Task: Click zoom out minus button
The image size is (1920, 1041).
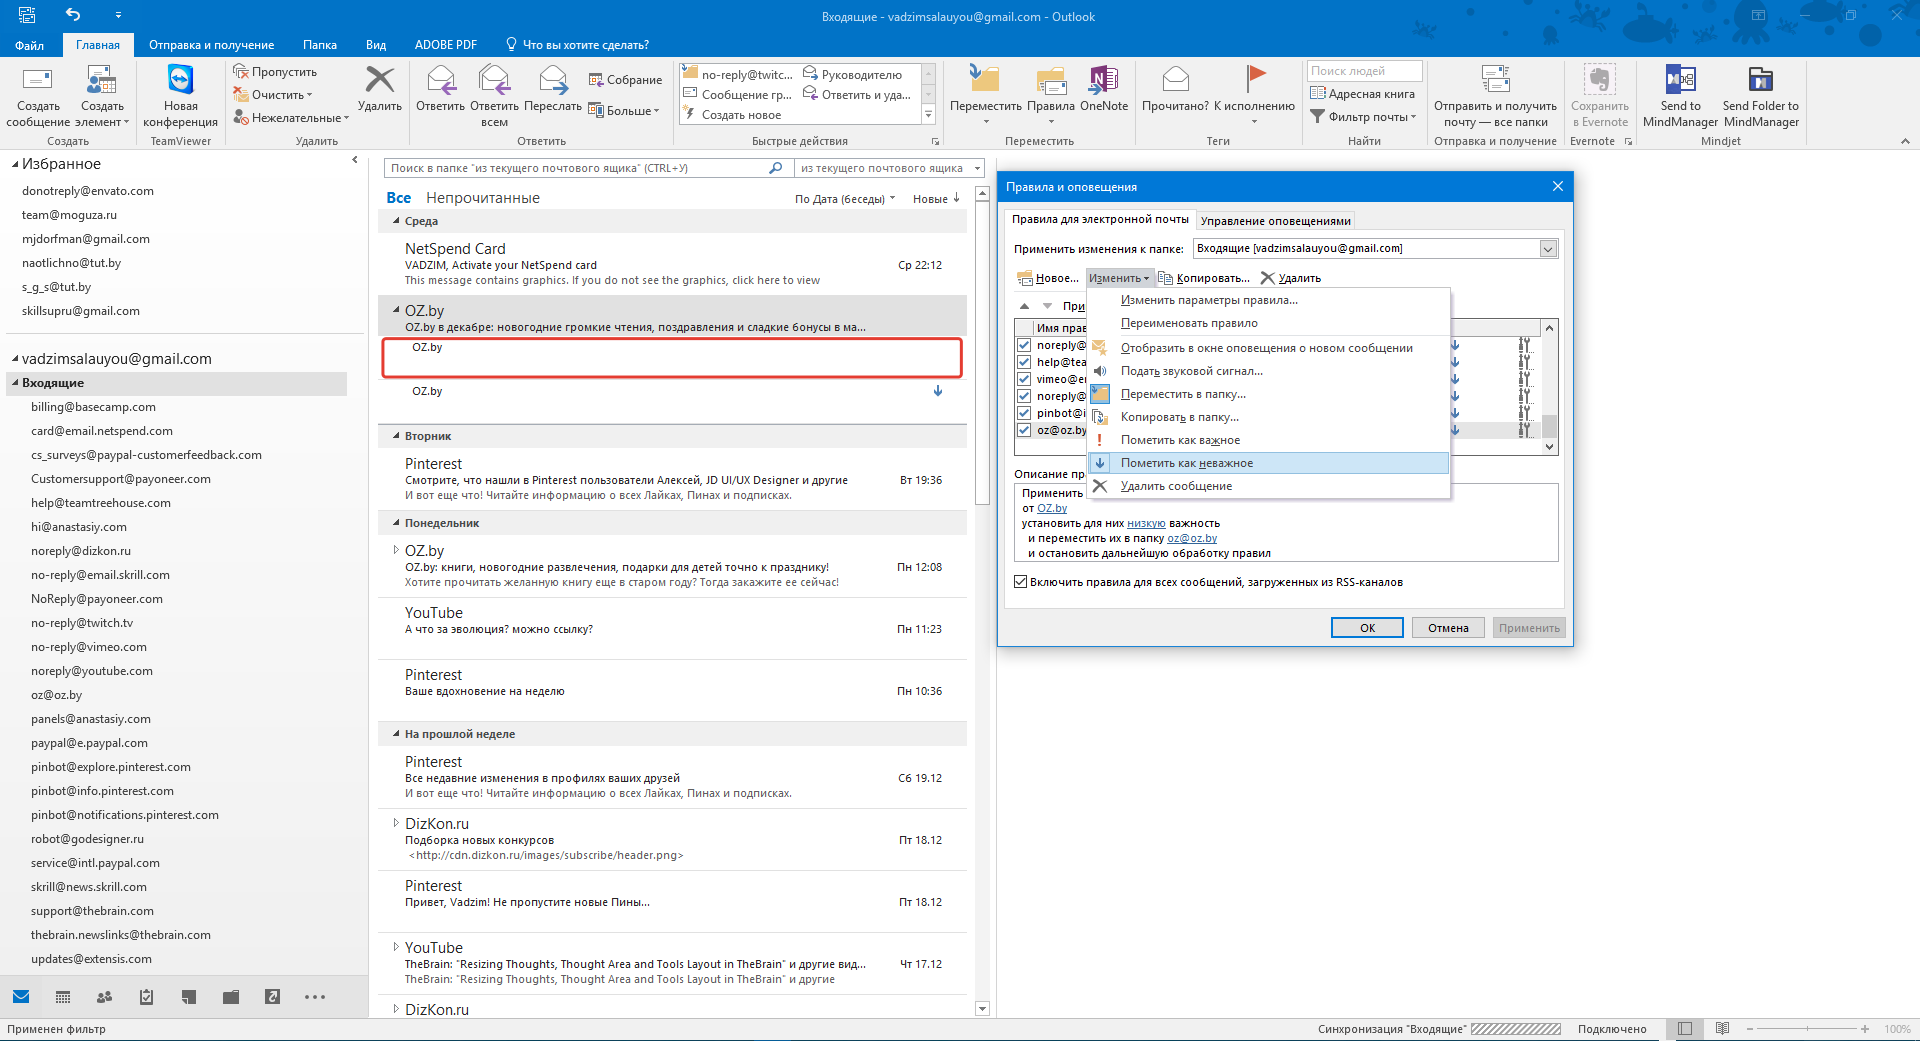Action: click(x=1750, y=1029)
